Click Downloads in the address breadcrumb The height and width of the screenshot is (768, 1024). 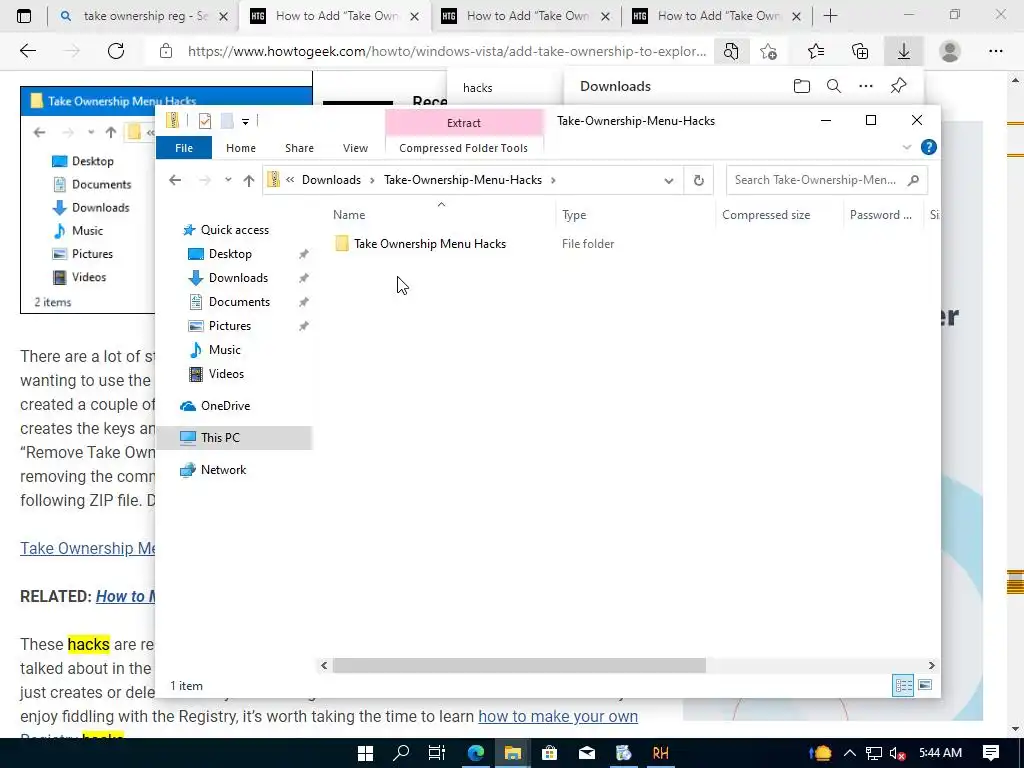click(x=331, y=180)
